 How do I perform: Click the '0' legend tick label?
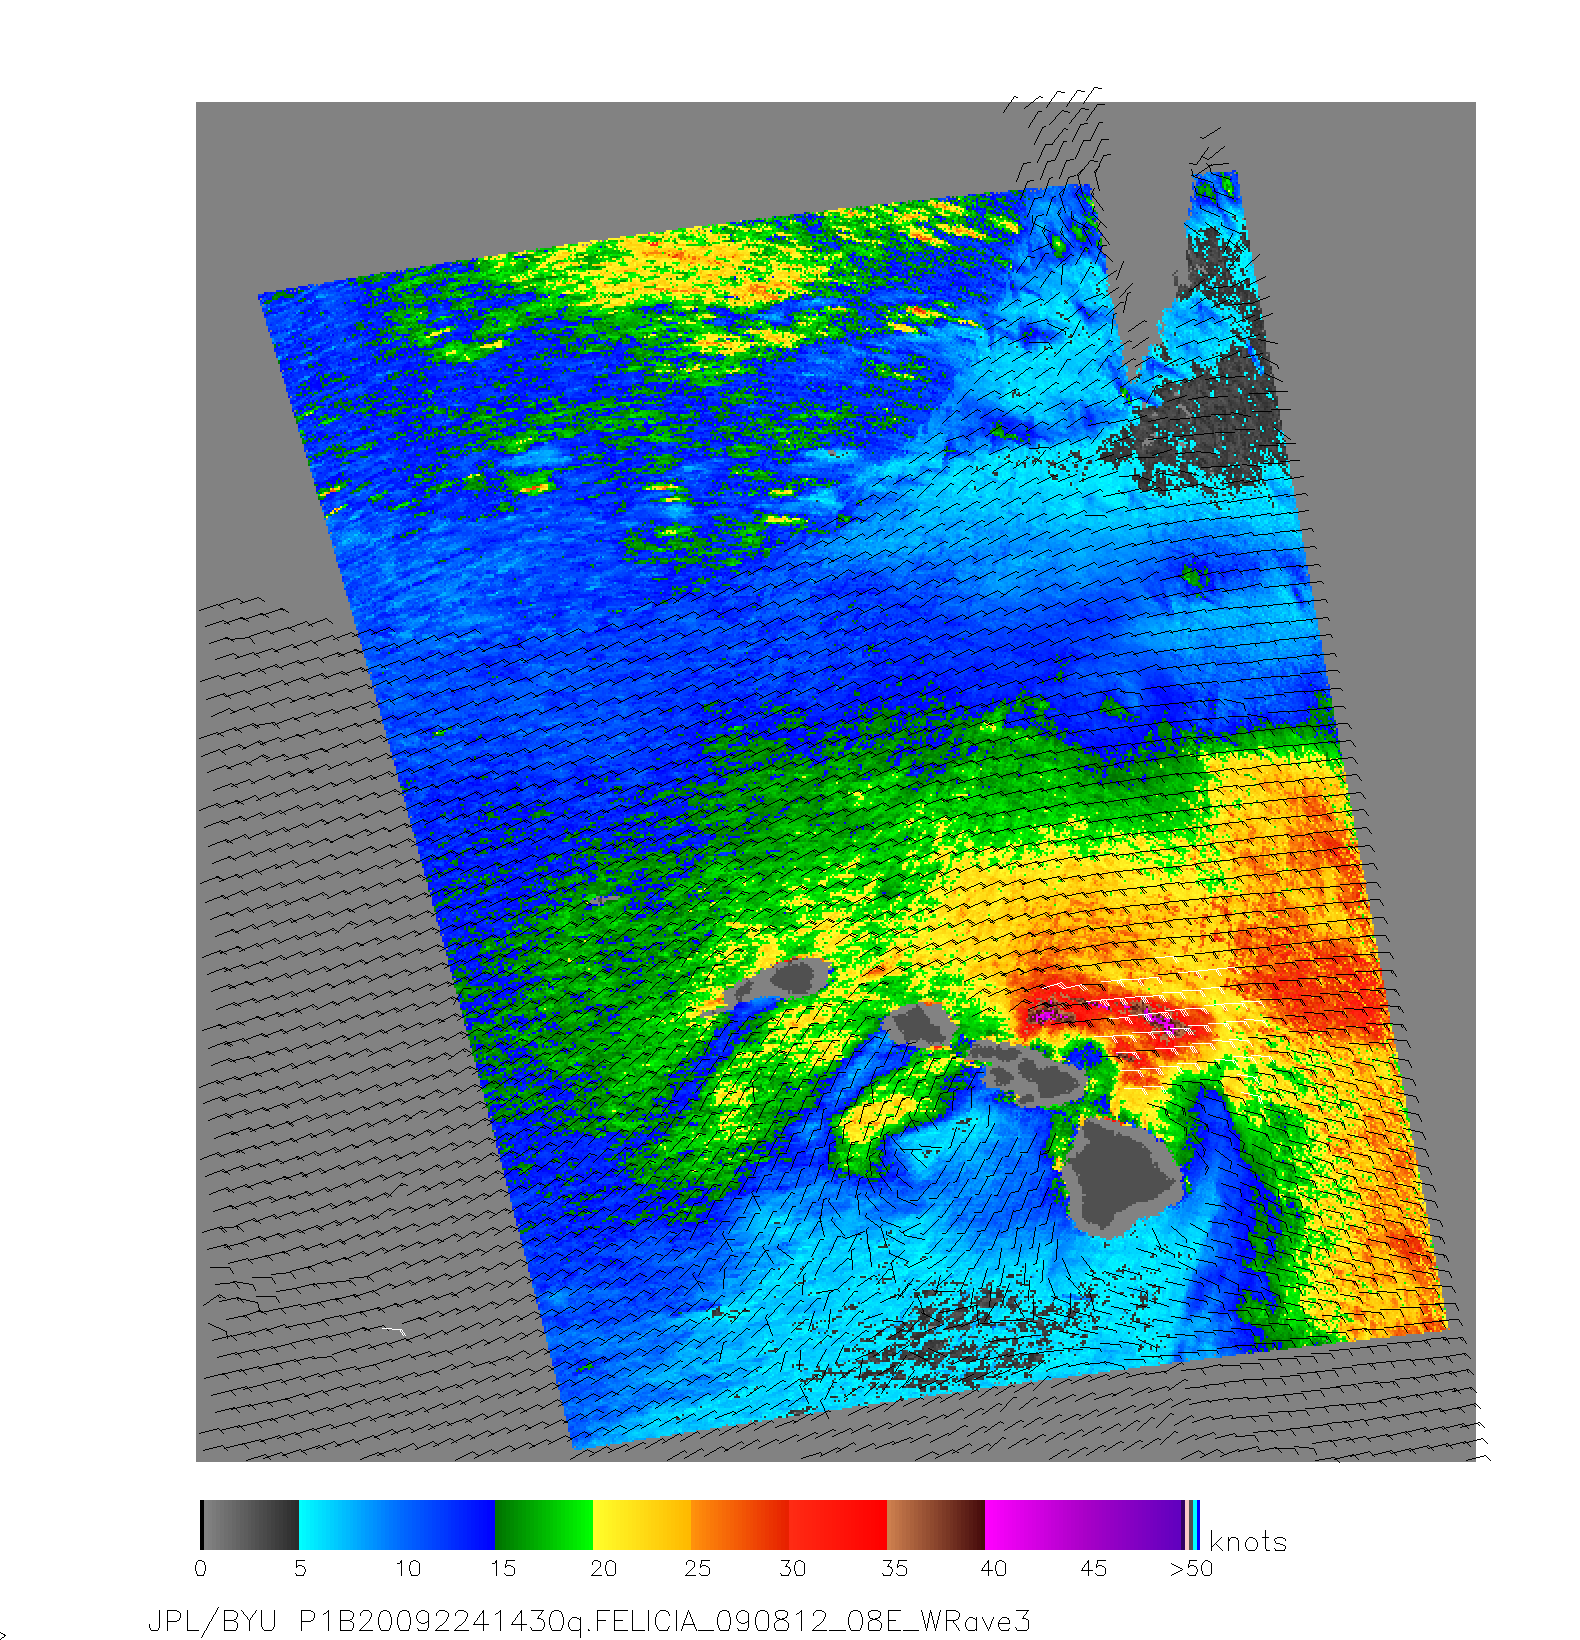click(x=201, y=1568)
